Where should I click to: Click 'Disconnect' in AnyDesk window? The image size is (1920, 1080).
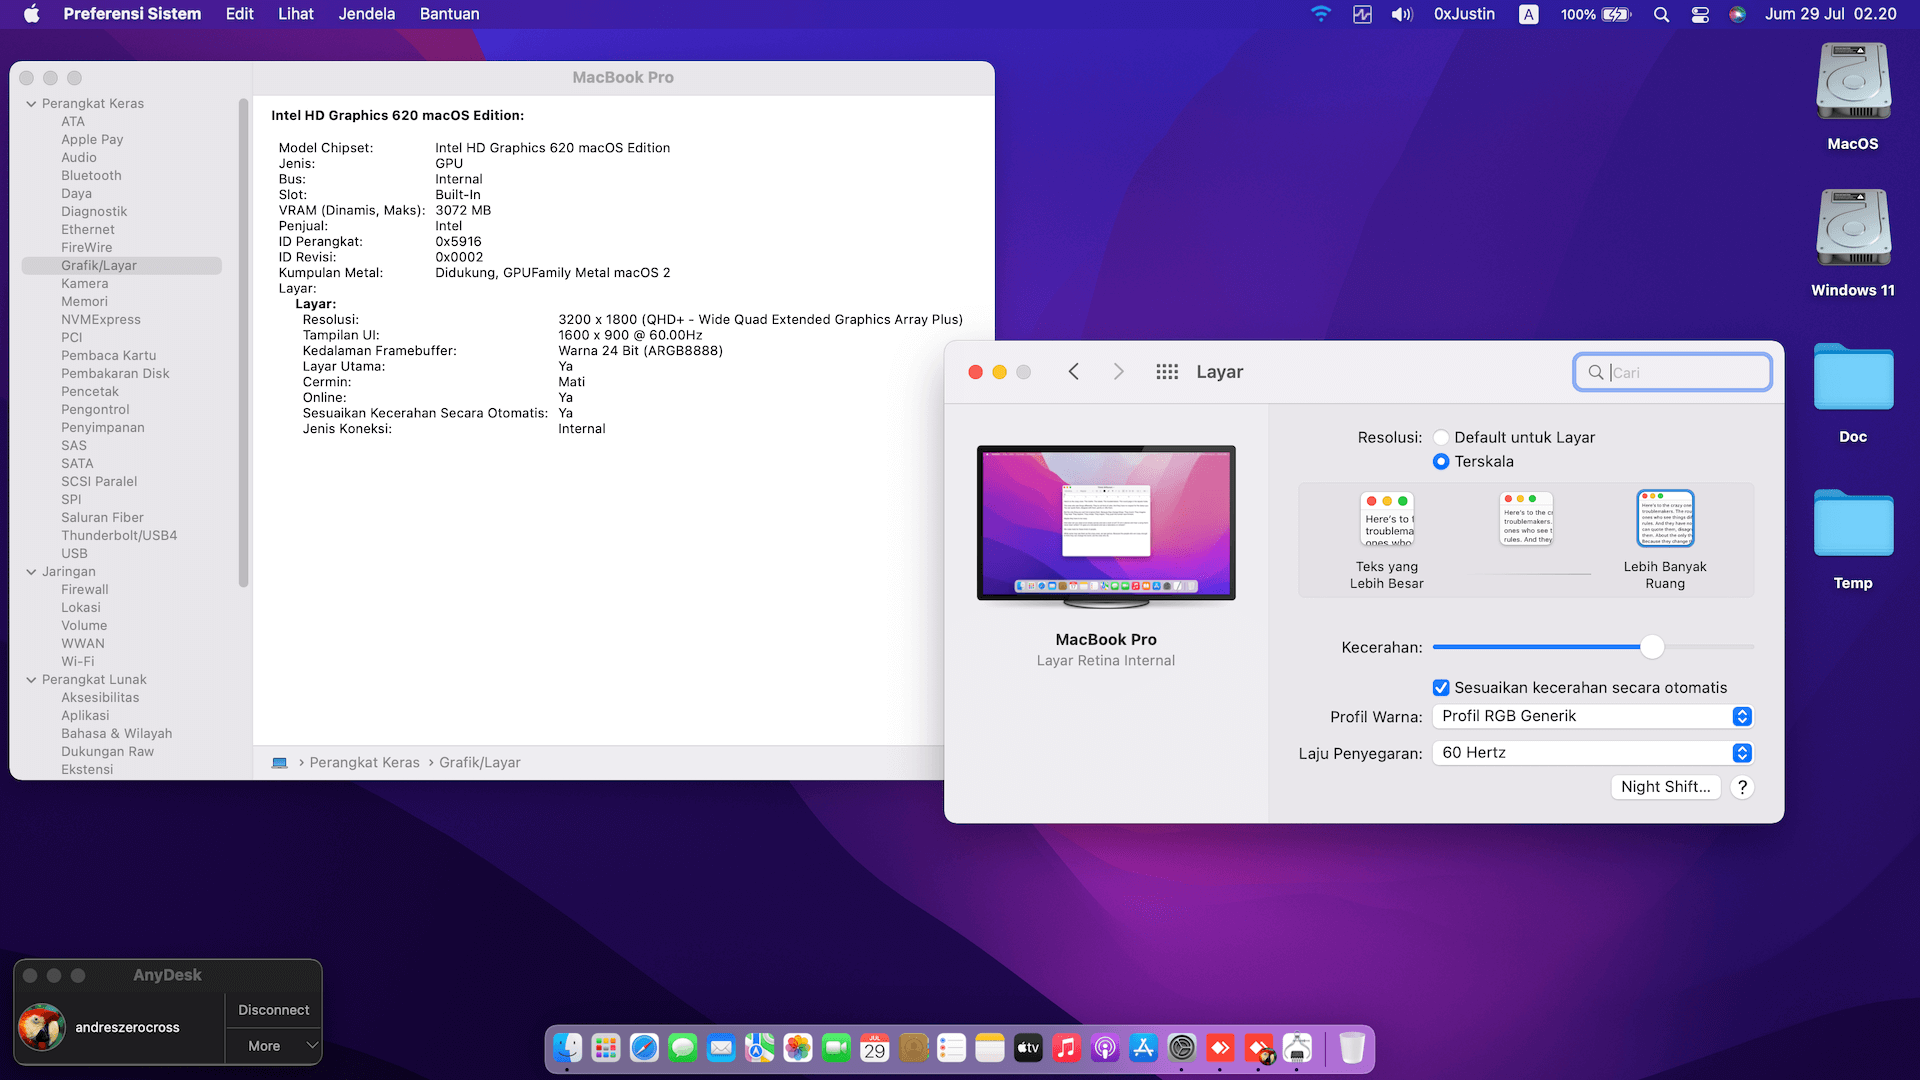pyautogui.click(x=273, y=1010)
